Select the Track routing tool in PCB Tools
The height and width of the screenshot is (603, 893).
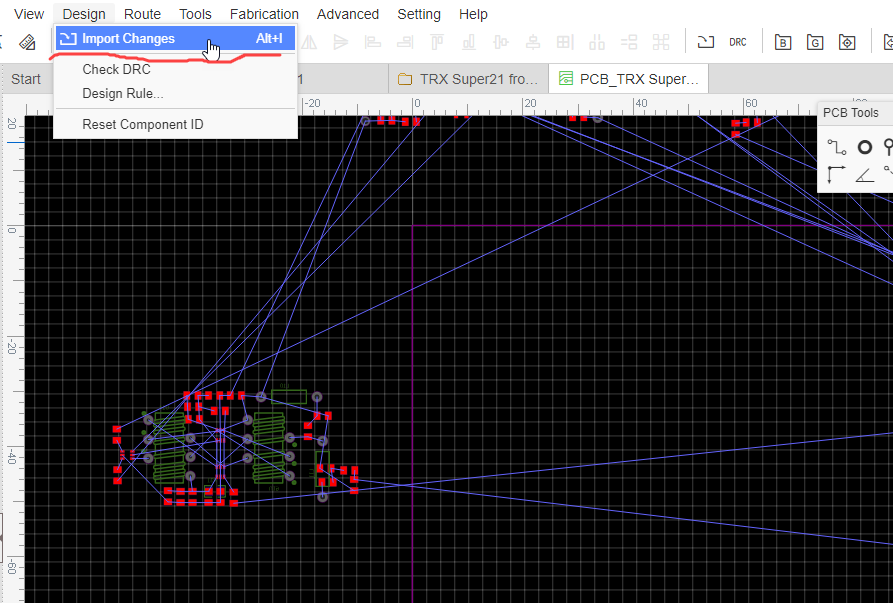837,147
